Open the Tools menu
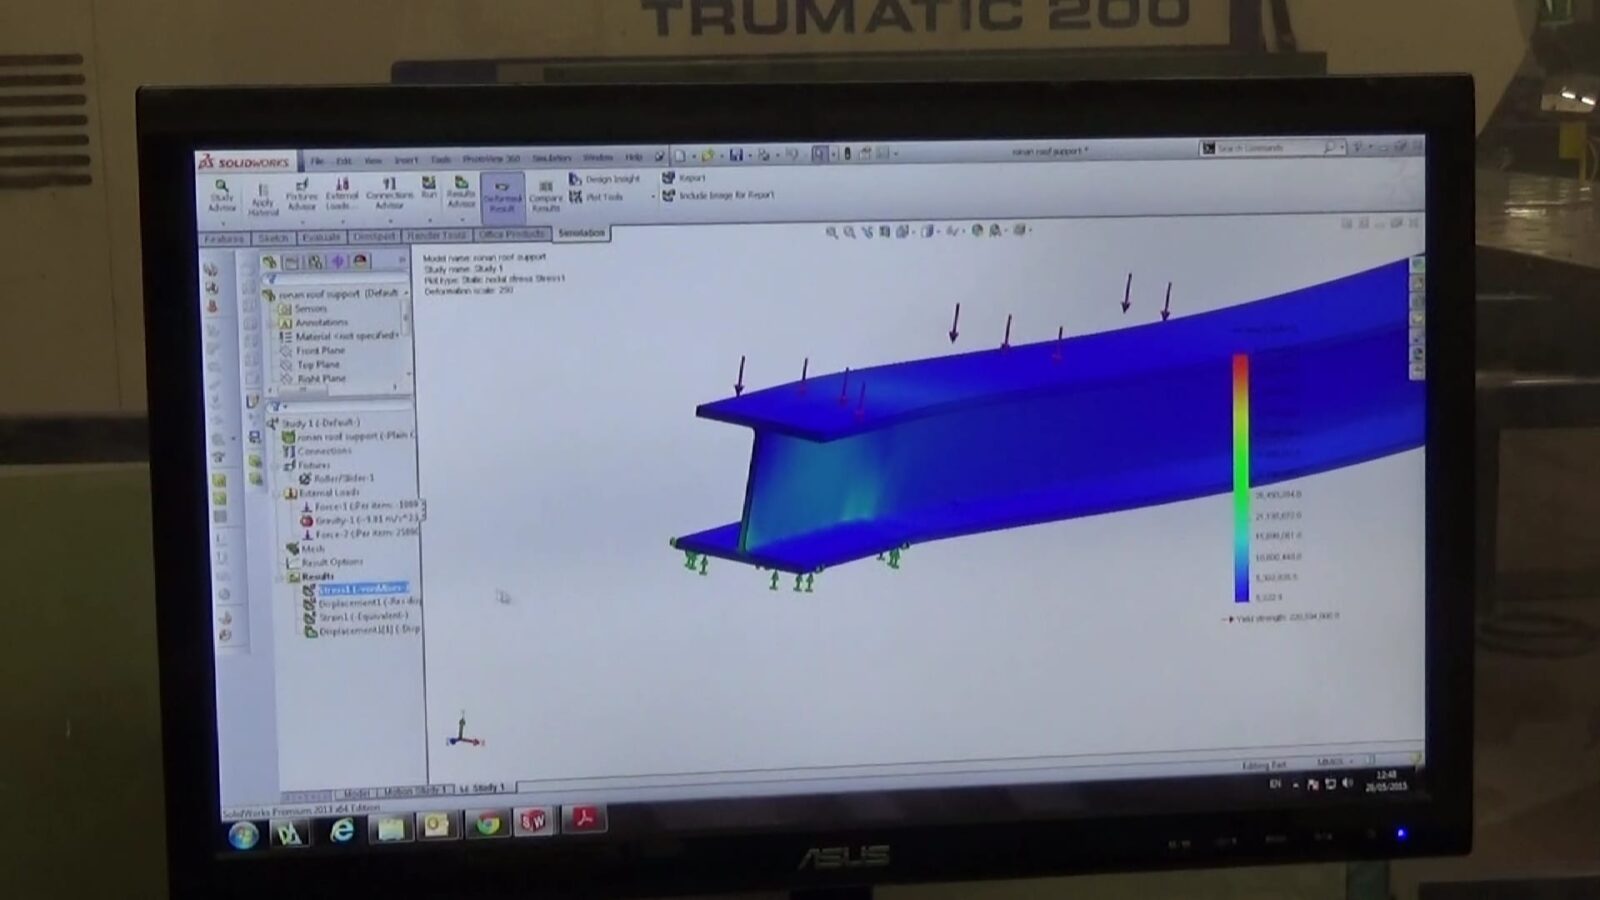 (x=440, y=160)
